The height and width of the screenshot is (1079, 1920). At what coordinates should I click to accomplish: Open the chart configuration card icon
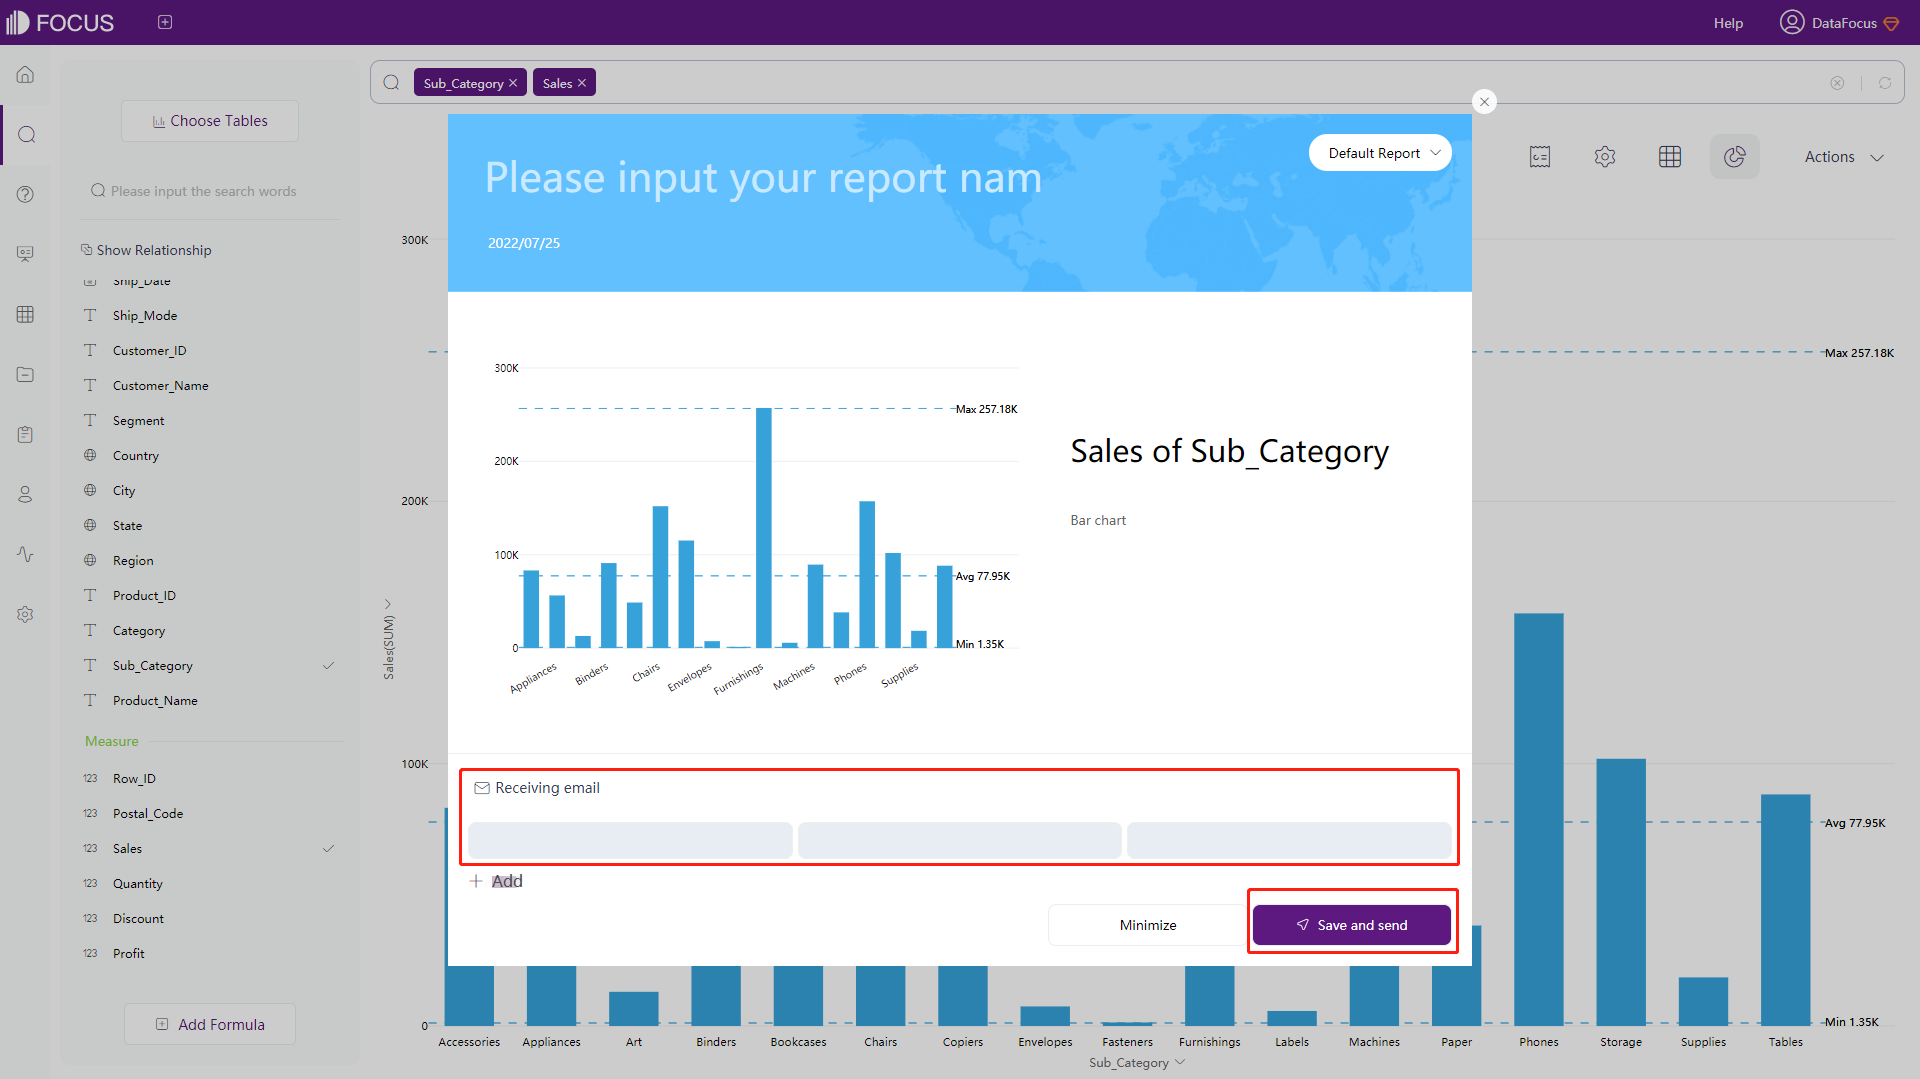click(1540, 157)
